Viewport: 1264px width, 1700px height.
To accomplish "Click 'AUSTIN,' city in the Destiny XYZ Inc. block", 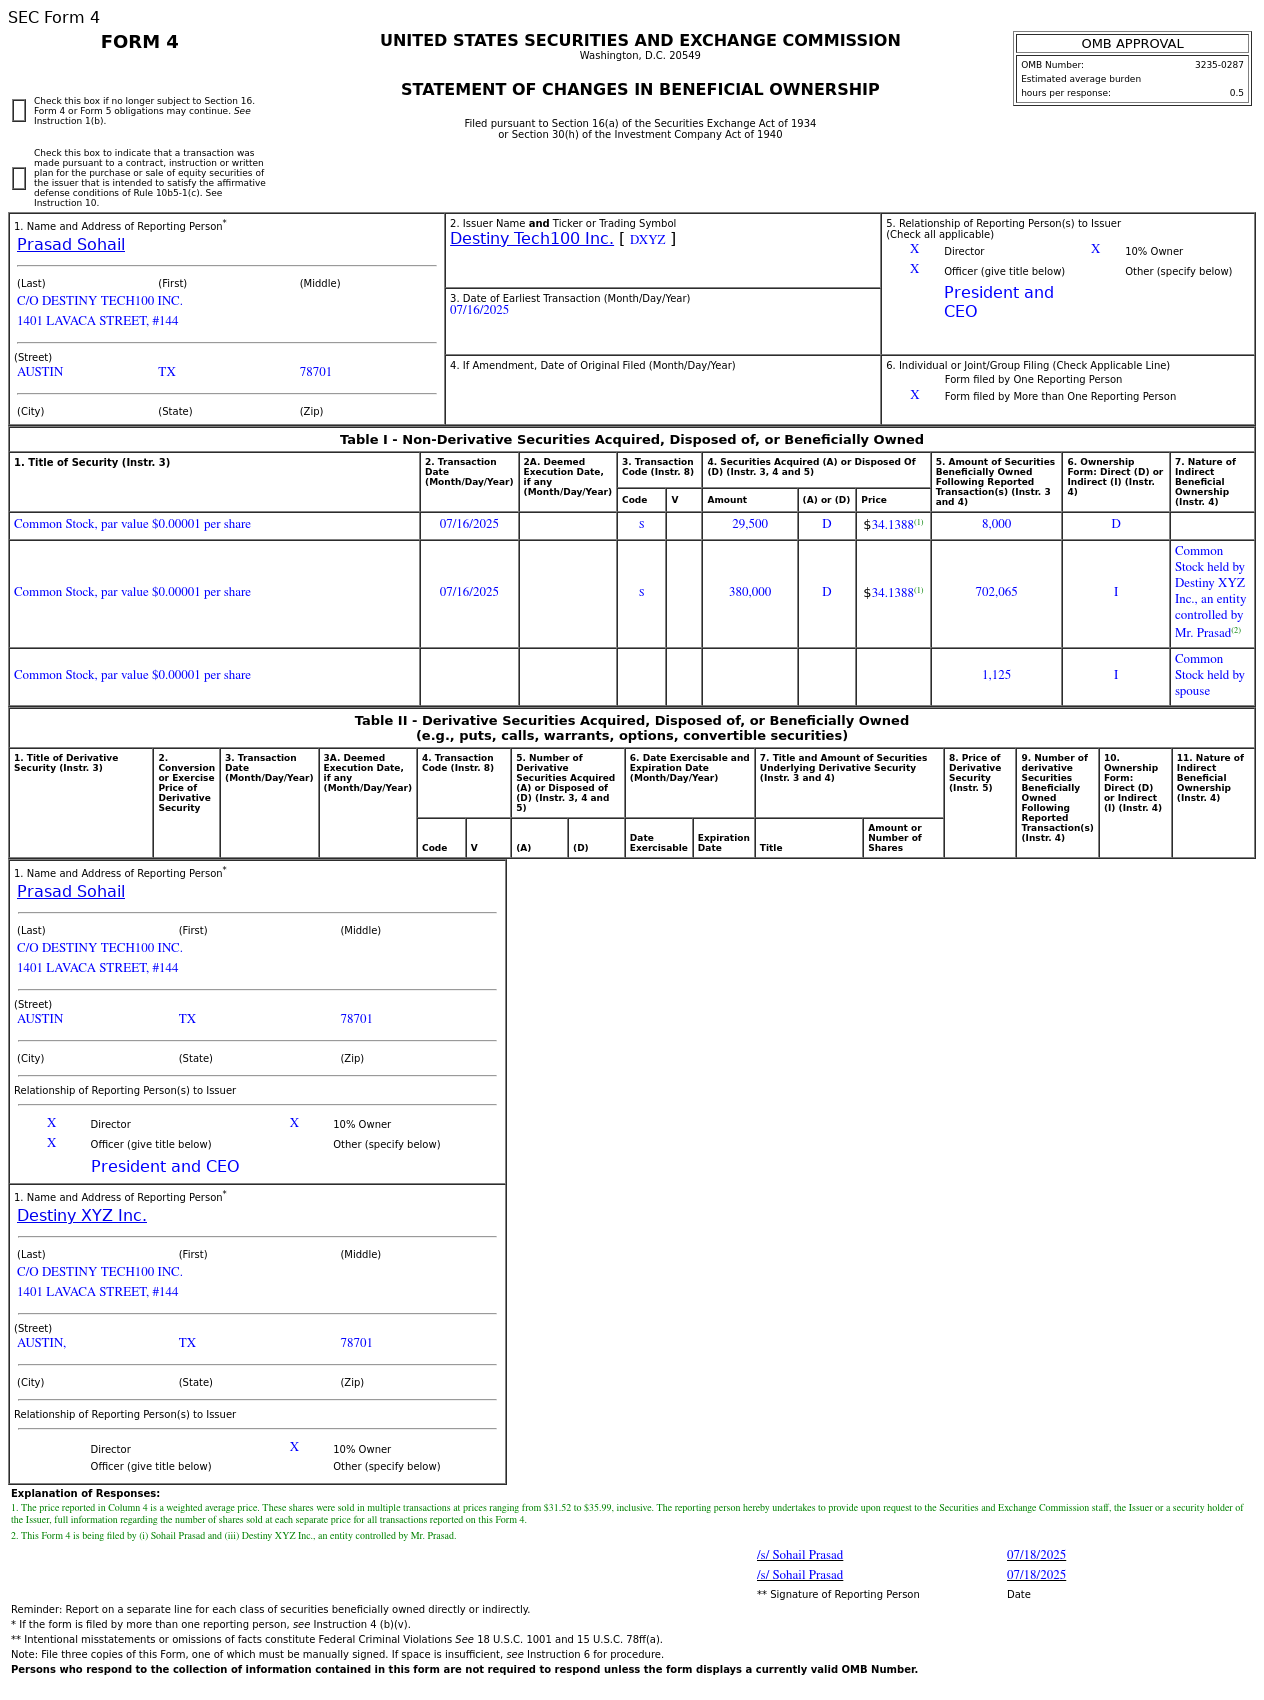I will [41, 1343].
